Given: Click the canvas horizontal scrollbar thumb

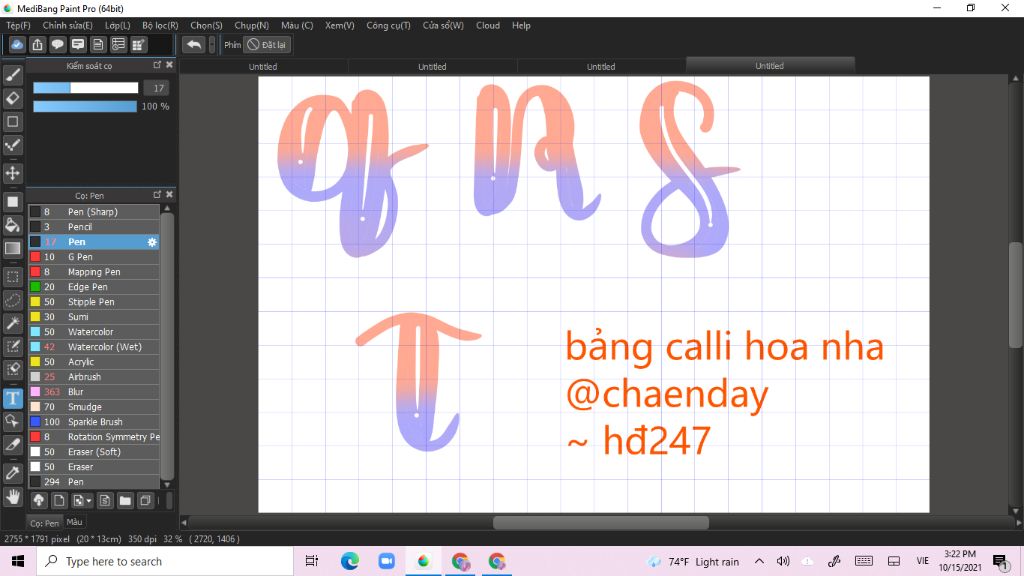Looking at the screenshot, I should click(x=601, y=522).
